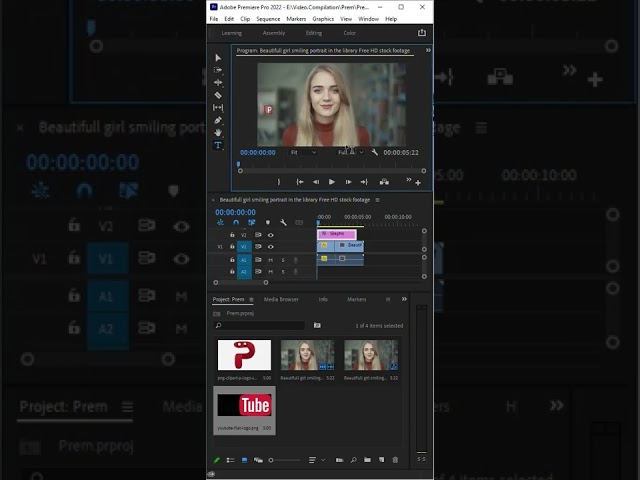Open Project Prem panel menu
640x480 pixels.
(x=251, y=300)
